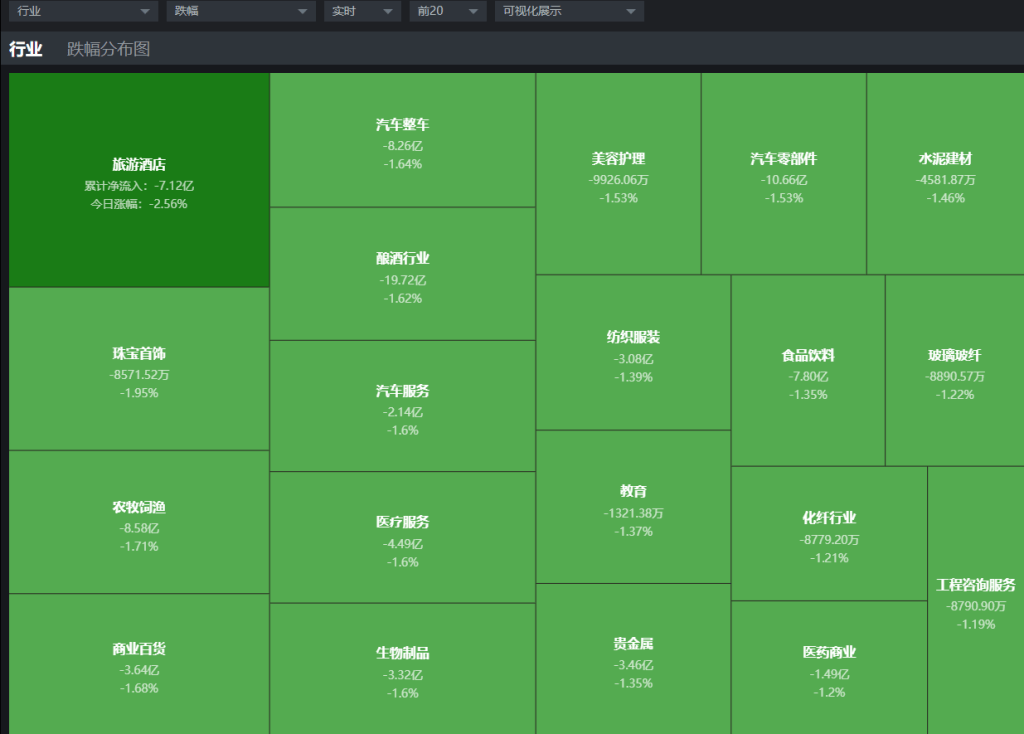Switch to the 行业 tab
This screenshot has height=734, width=1024.
click(26, 49)
